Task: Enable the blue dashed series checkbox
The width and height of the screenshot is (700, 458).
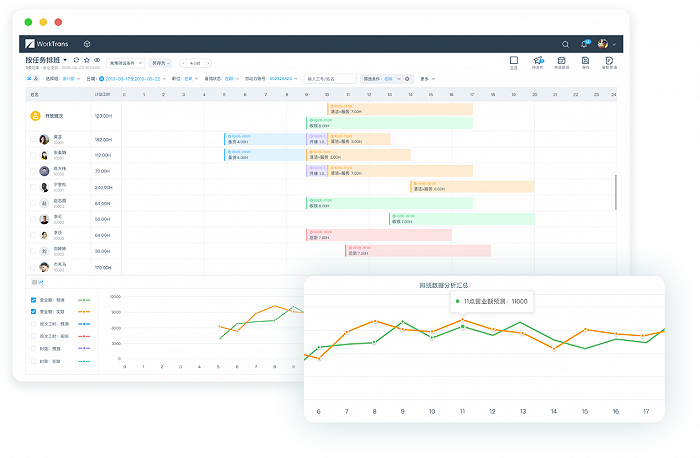Action: (x=33, y=324)
